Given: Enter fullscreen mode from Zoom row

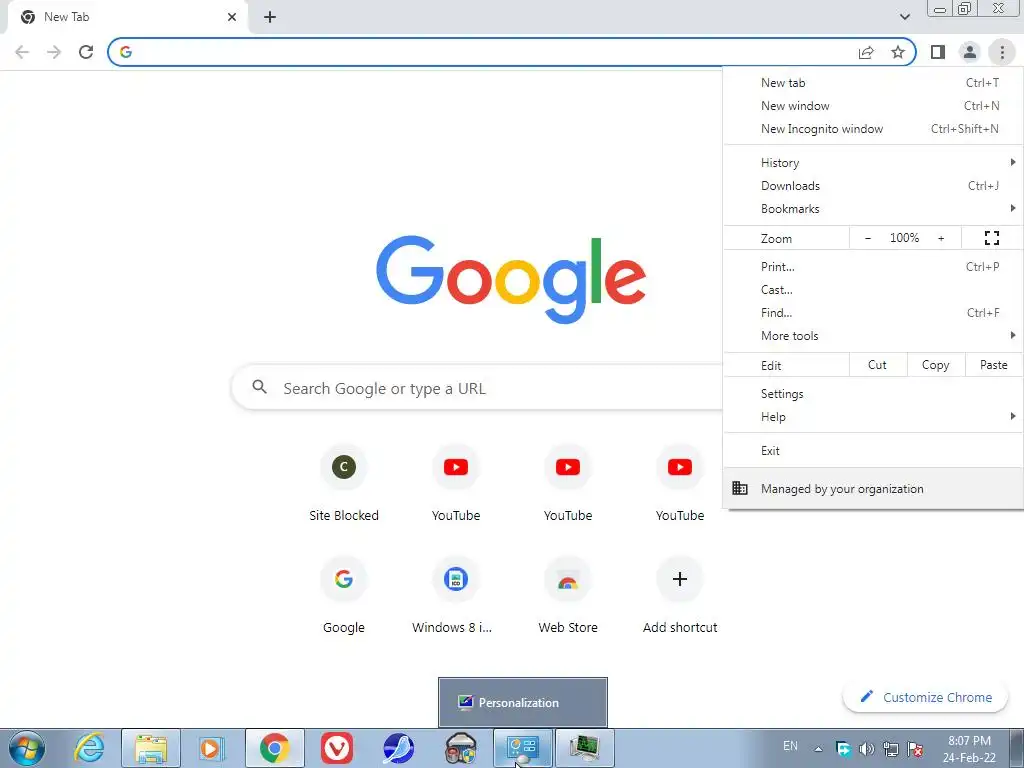Looking at the screenshot, I should [x=992, y=238].
